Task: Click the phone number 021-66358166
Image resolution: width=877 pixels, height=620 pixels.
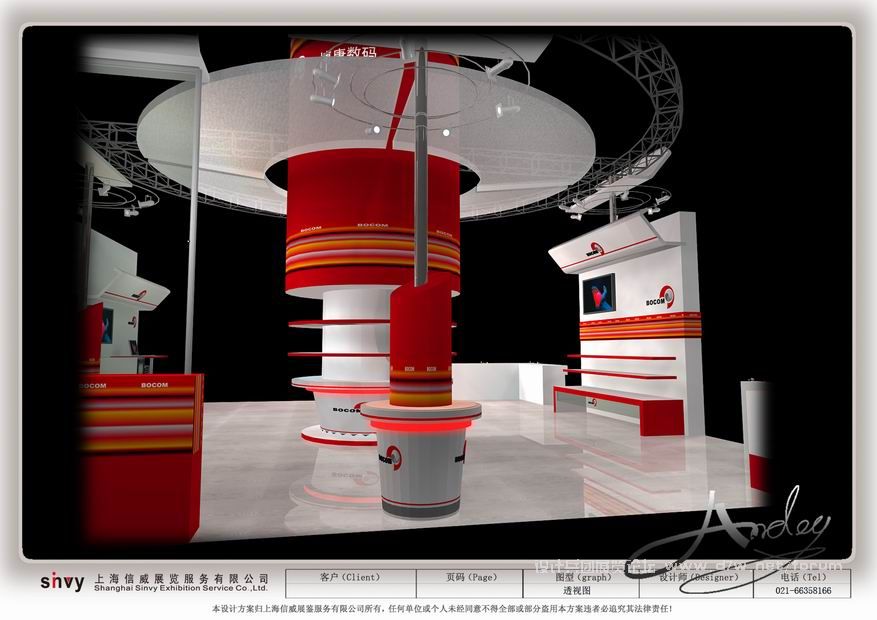Action: pos(803,590)
